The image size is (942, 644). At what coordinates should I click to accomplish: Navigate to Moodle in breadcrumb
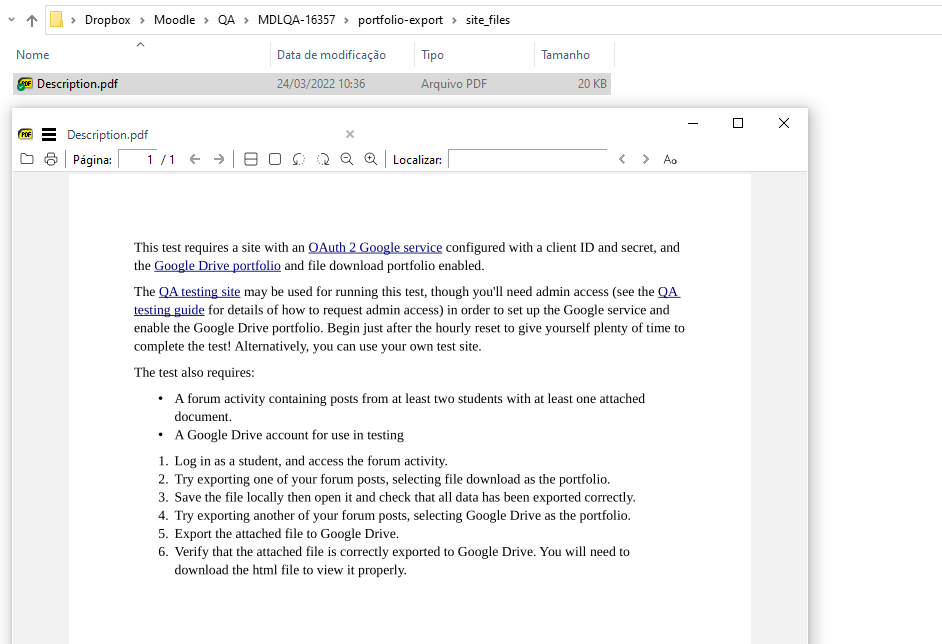pyautogui.click(x=174, y=20)
